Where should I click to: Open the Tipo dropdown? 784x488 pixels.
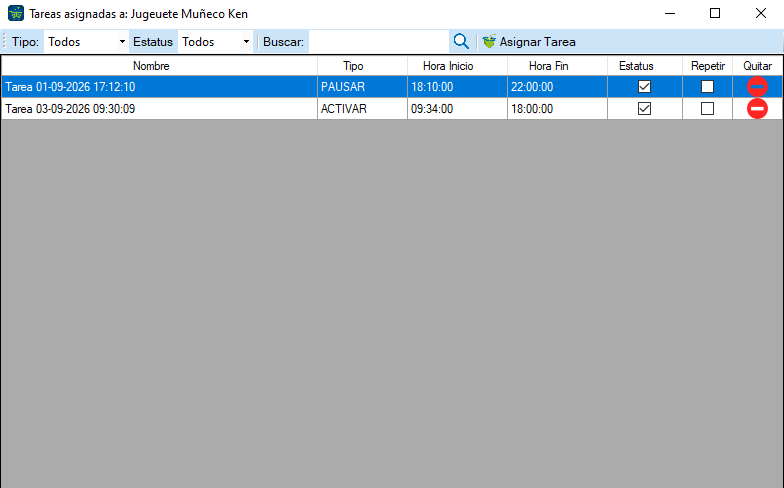(x=86, y=42)
